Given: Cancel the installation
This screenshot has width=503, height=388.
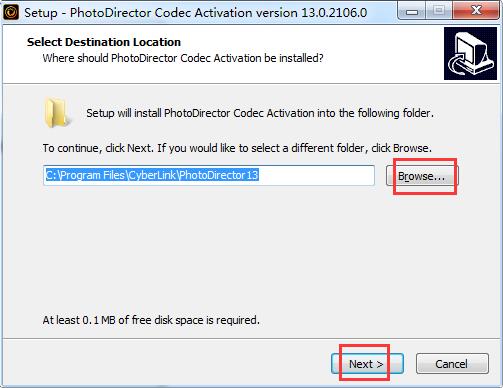Looking at the screenshot, I should point(452,364).
